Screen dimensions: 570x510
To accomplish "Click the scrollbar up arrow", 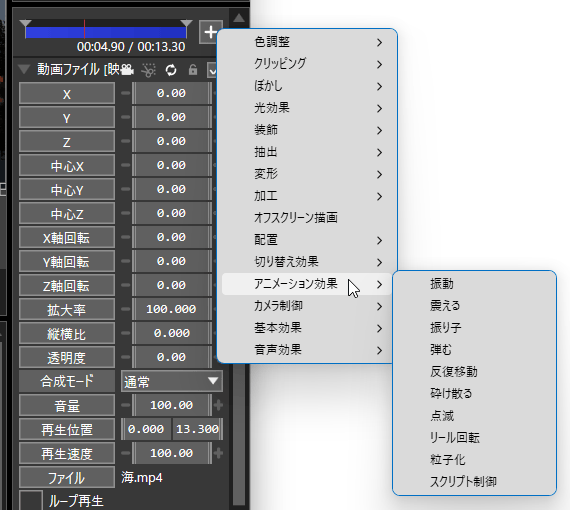I will [239, 18].
